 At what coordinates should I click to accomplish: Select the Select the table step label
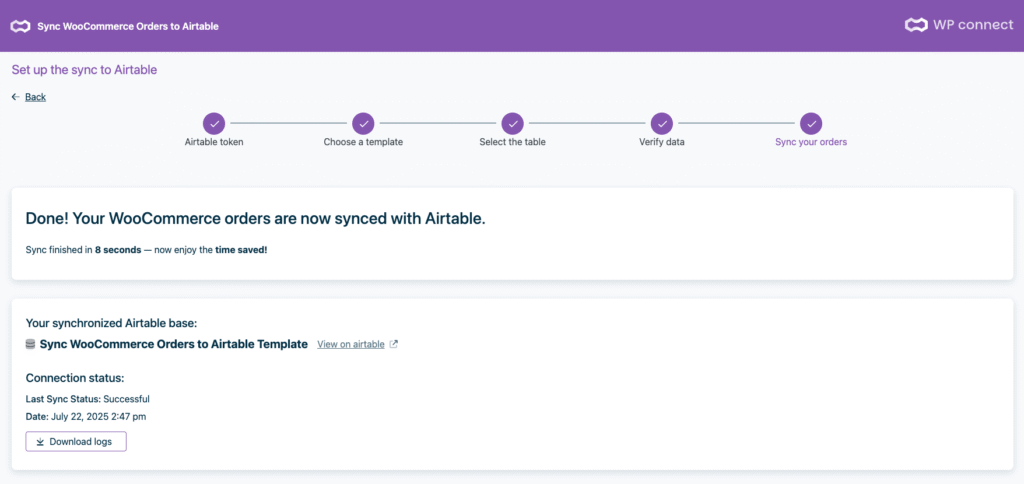point(513,142)
